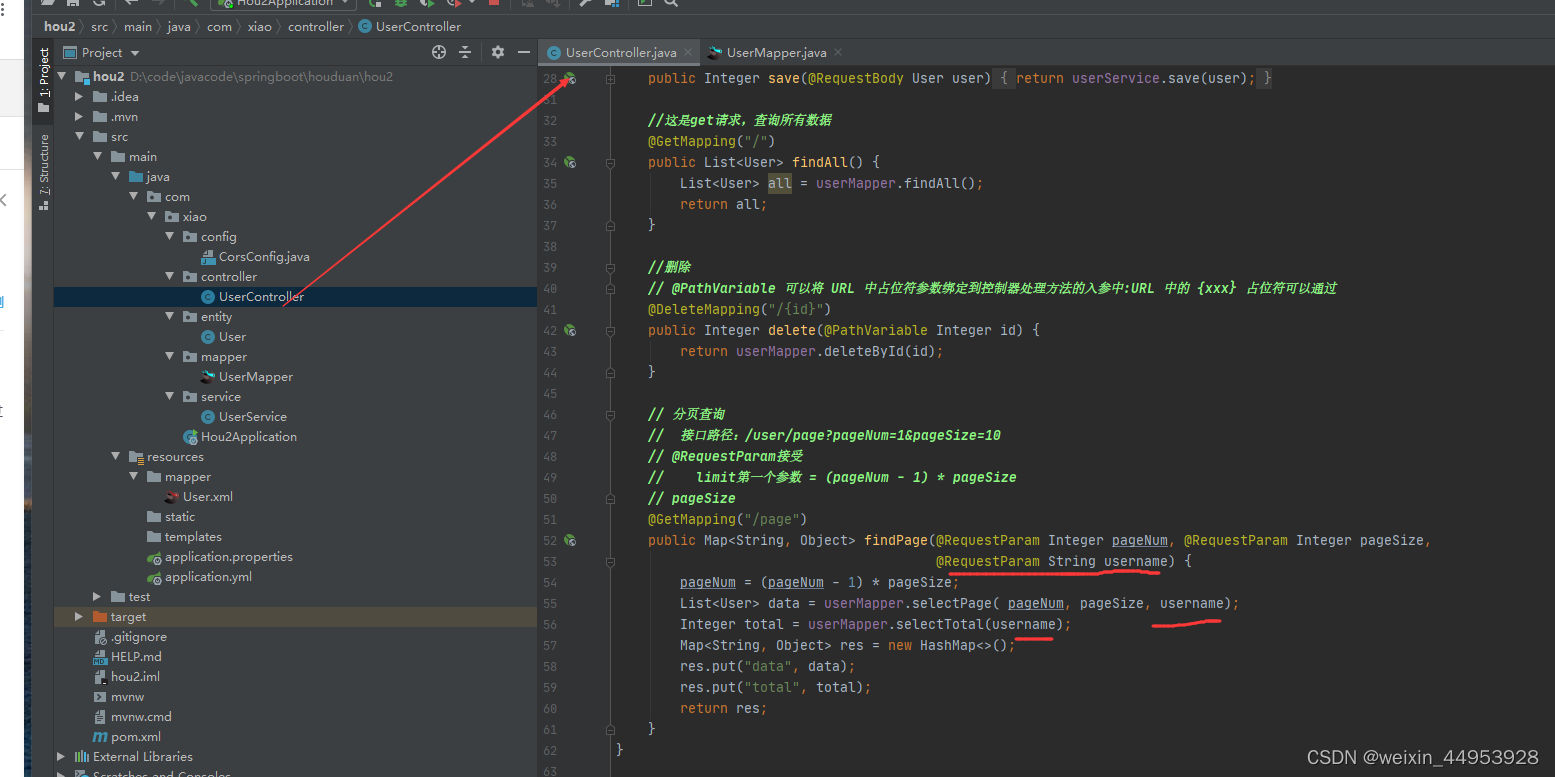The height and width of the screenshot is (777, 1555).
Task: Click src in the breadcrumb bar
Action: coord(100,27)
